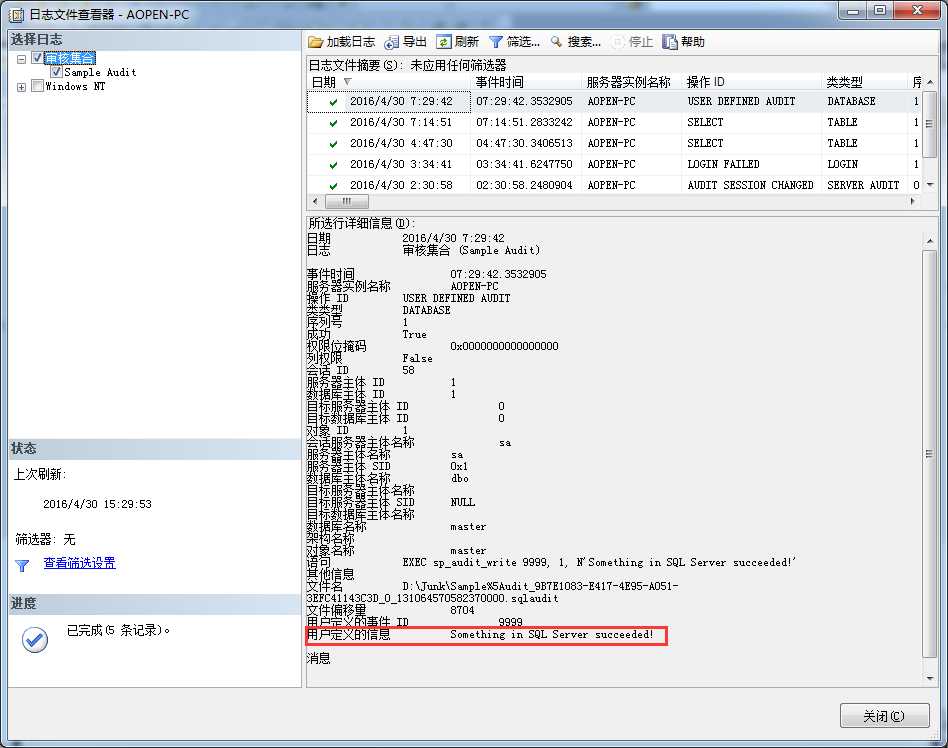Click the Help icon in the toolbar
Viewport: 948px width, 748px height.
(x=670, y=42)
